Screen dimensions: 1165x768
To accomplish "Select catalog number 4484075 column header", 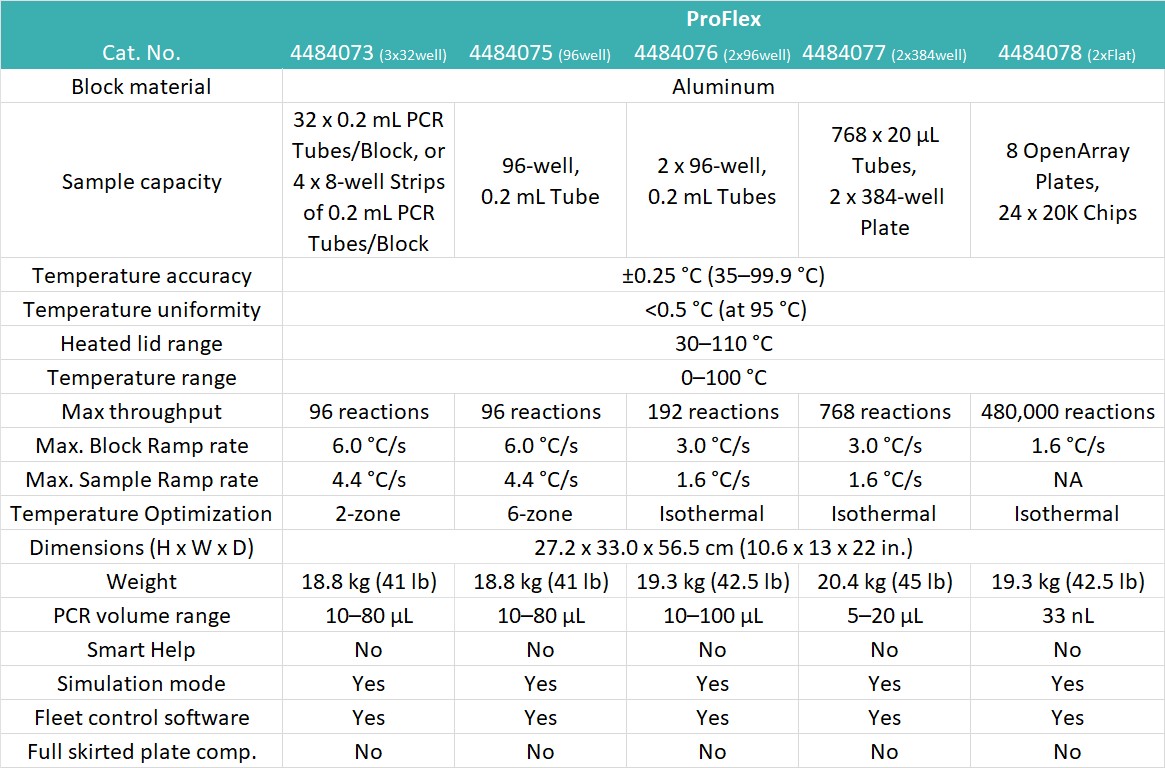I will (540, 53).
